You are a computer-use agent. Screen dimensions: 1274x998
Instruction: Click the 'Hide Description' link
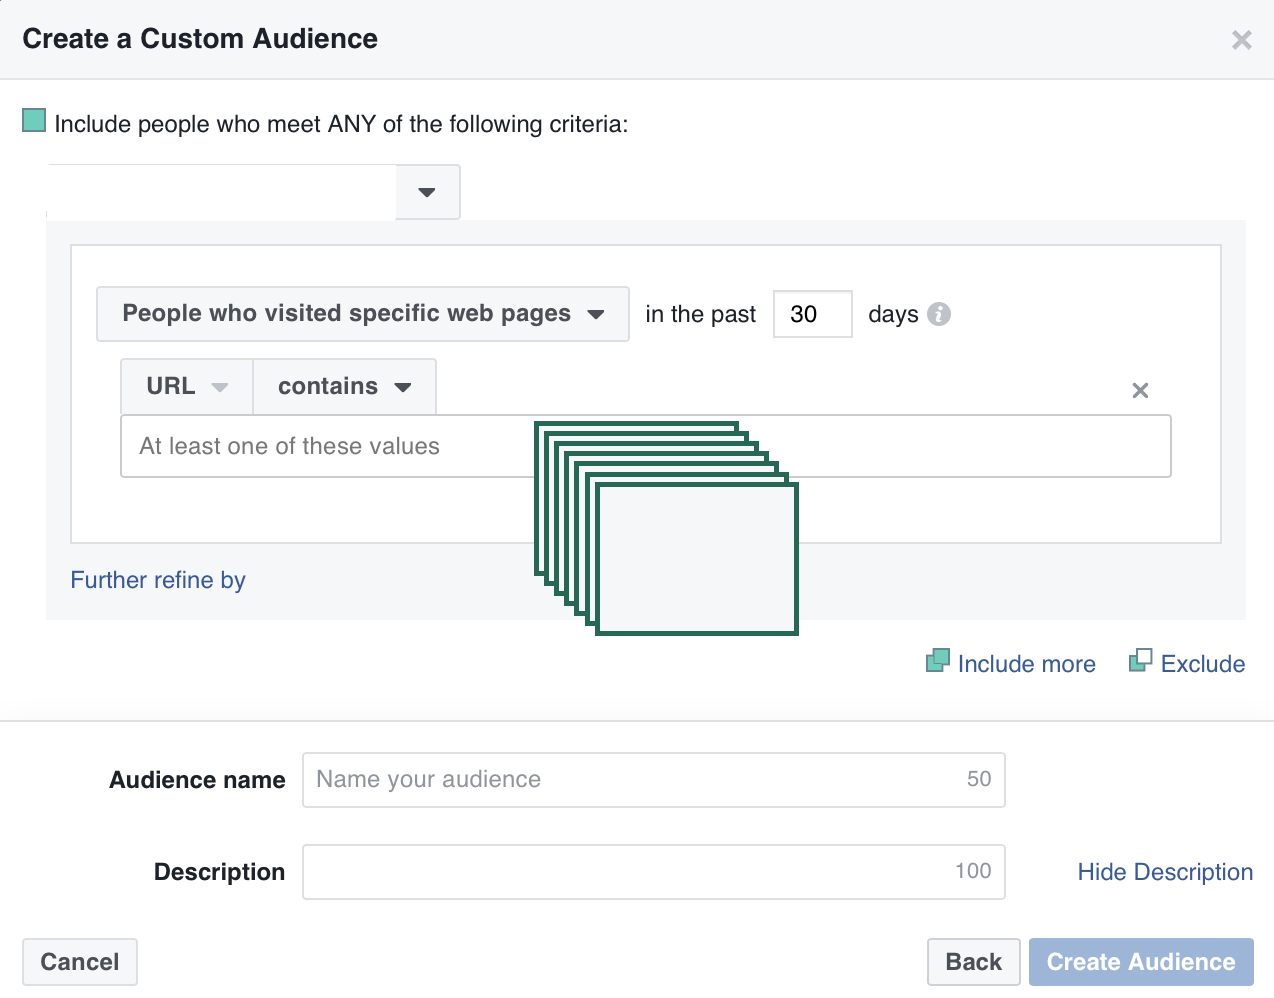pos(1165,872)
